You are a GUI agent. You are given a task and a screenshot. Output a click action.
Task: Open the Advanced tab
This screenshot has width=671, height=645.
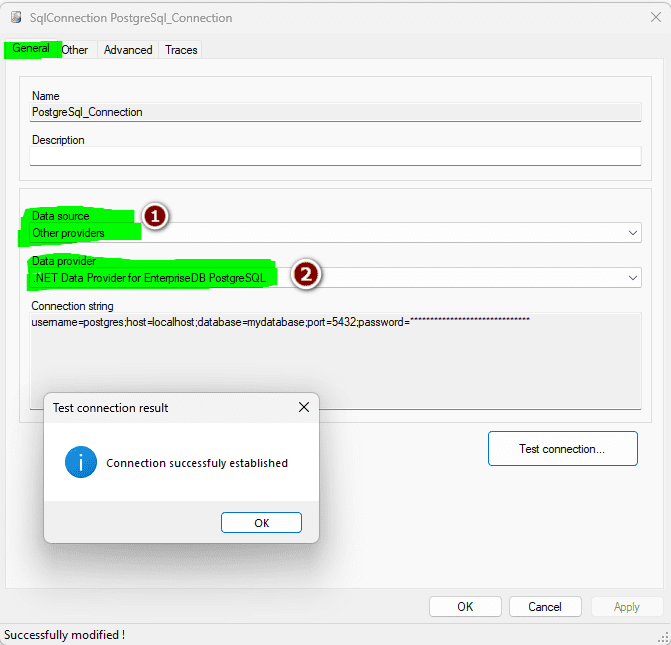click(x=128, y=50)
